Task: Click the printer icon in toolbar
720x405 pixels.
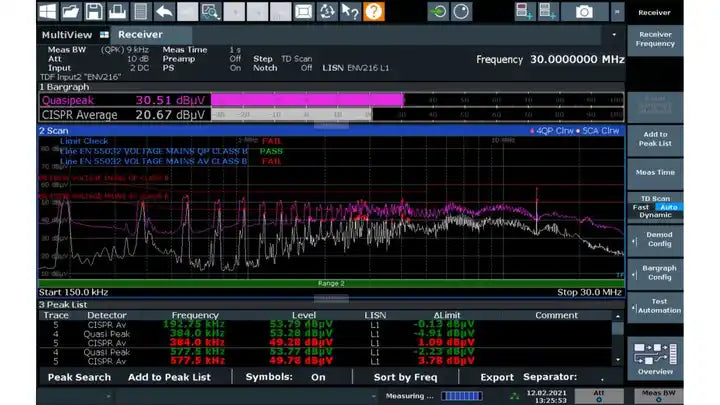Action: click(117, 12)
